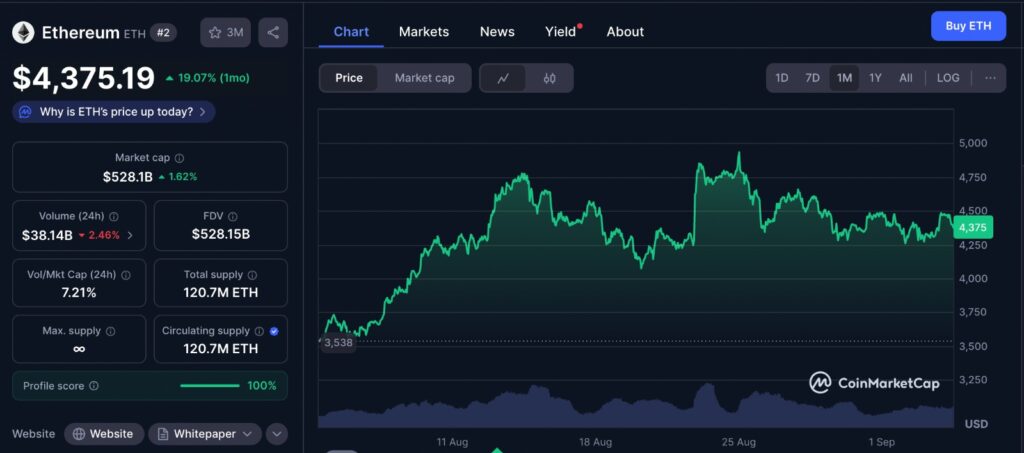This screenshot has width=1024, height=453.
Task: Click the 18 Aug date on chart axis
Action: click(x=596, y=442)
